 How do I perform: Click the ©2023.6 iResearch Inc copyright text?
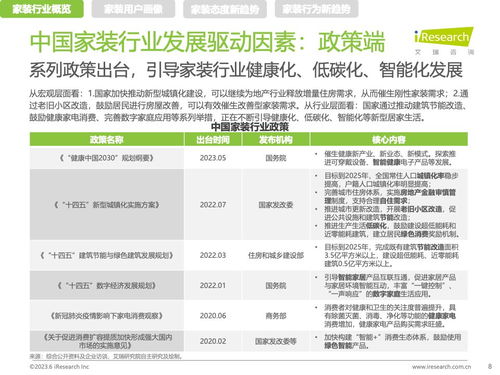tap(59, 367)
